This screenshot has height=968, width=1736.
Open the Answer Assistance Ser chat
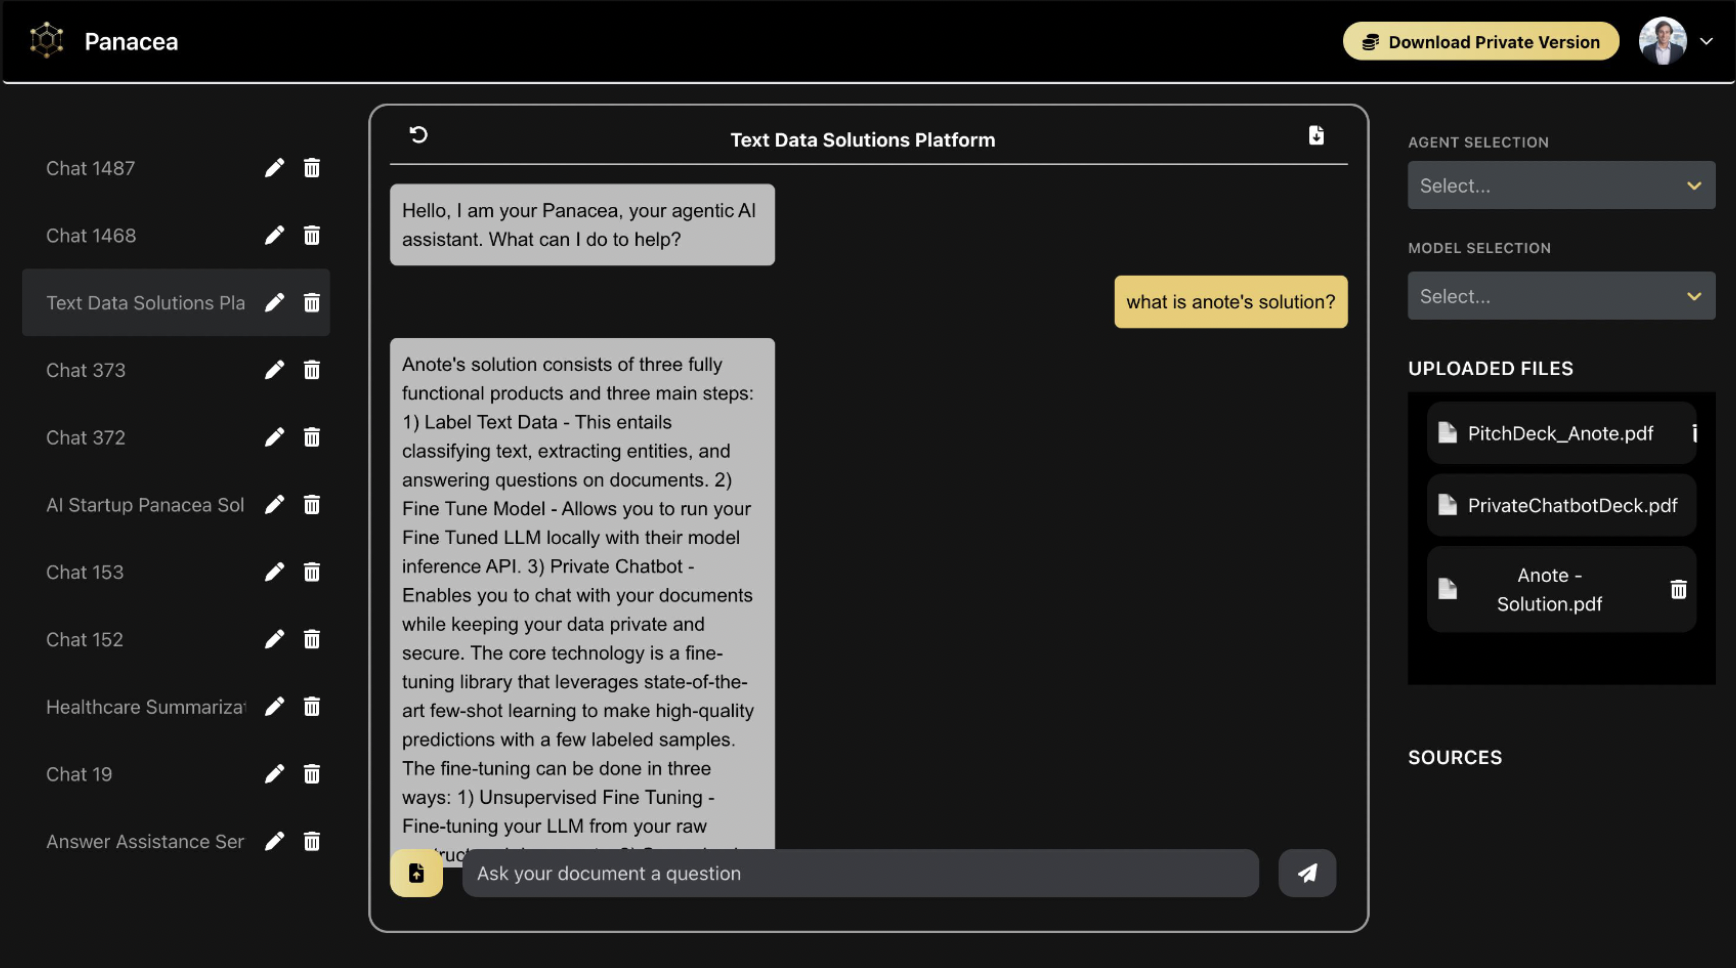(145, 841)
